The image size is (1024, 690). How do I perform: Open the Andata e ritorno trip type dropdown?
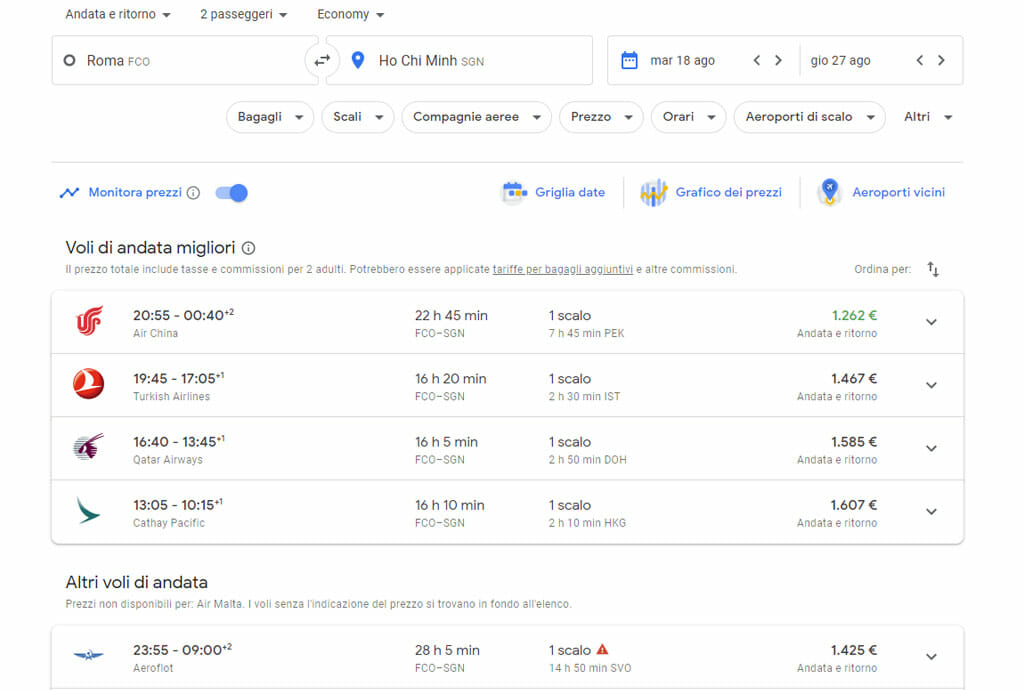click(x=118, y=14)
